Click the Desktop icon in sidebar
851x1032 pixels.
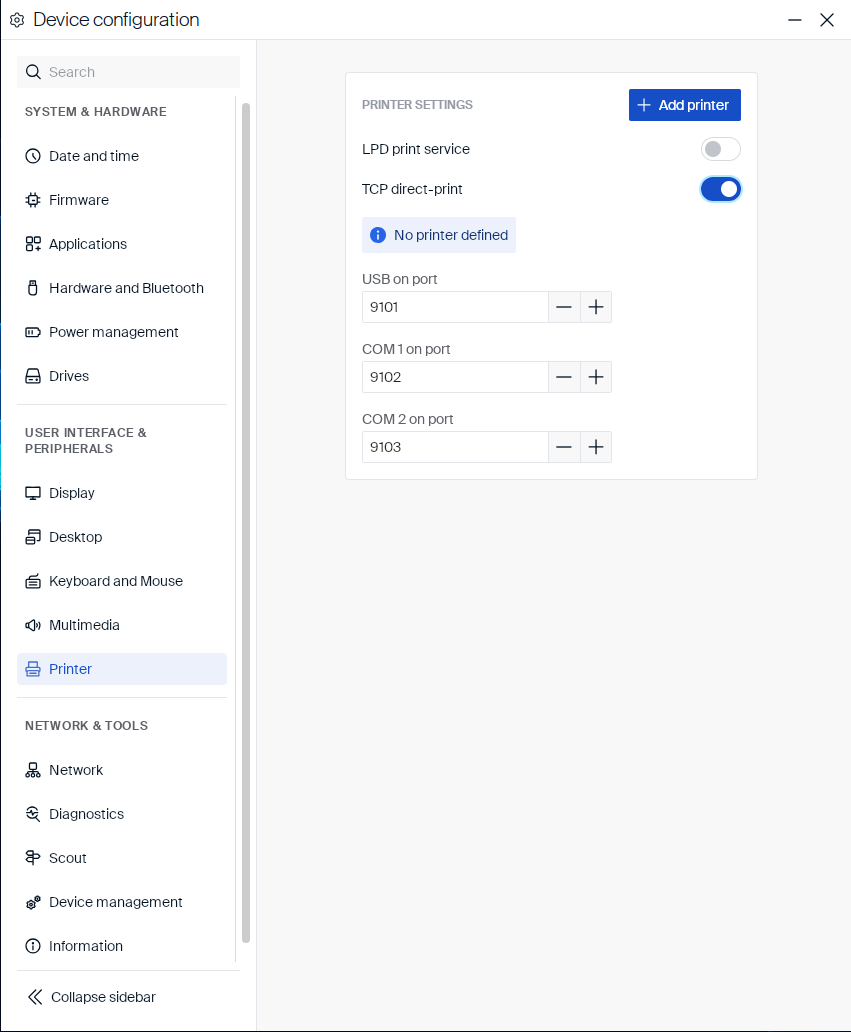33,537
